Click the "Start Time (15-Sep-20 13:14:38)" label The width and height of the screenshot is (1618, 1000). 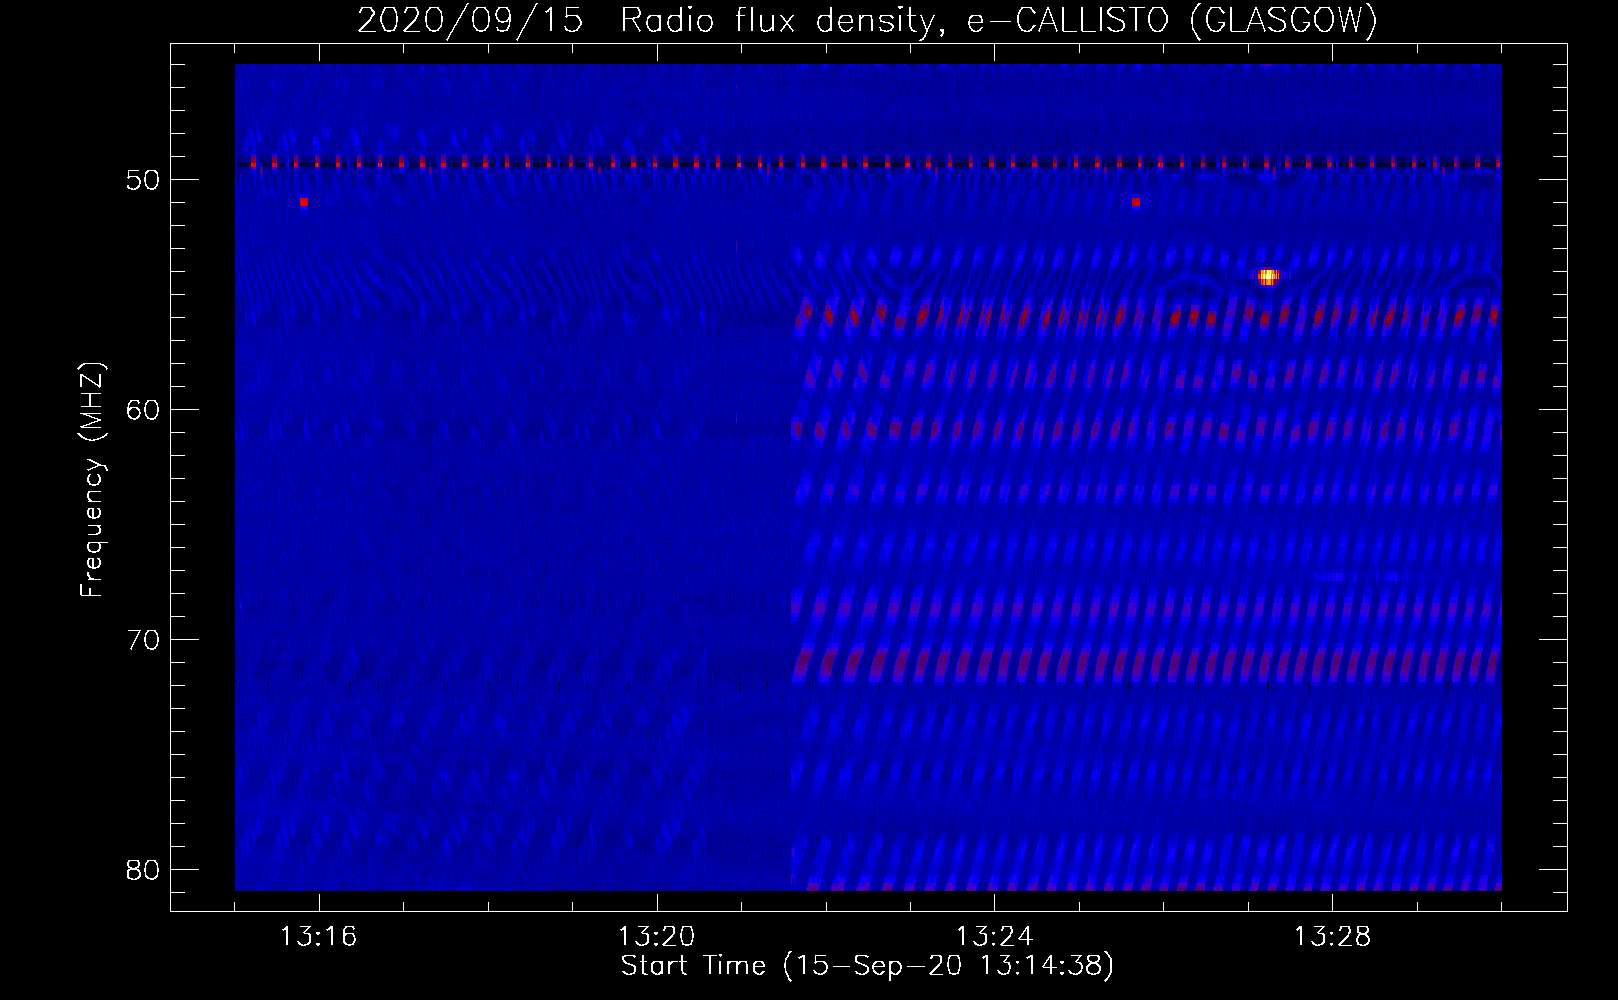867,966
